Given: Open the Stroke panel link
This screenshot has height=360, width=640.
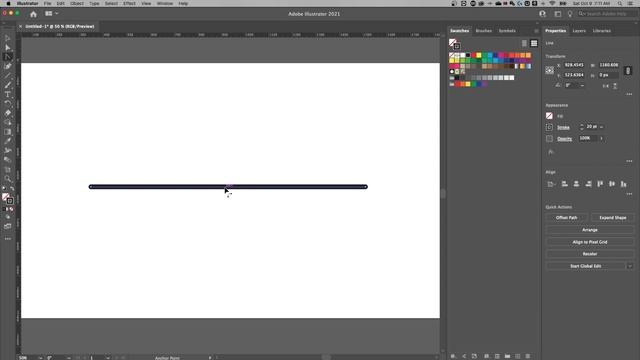Looking at the screenshot, I should 563,127.
